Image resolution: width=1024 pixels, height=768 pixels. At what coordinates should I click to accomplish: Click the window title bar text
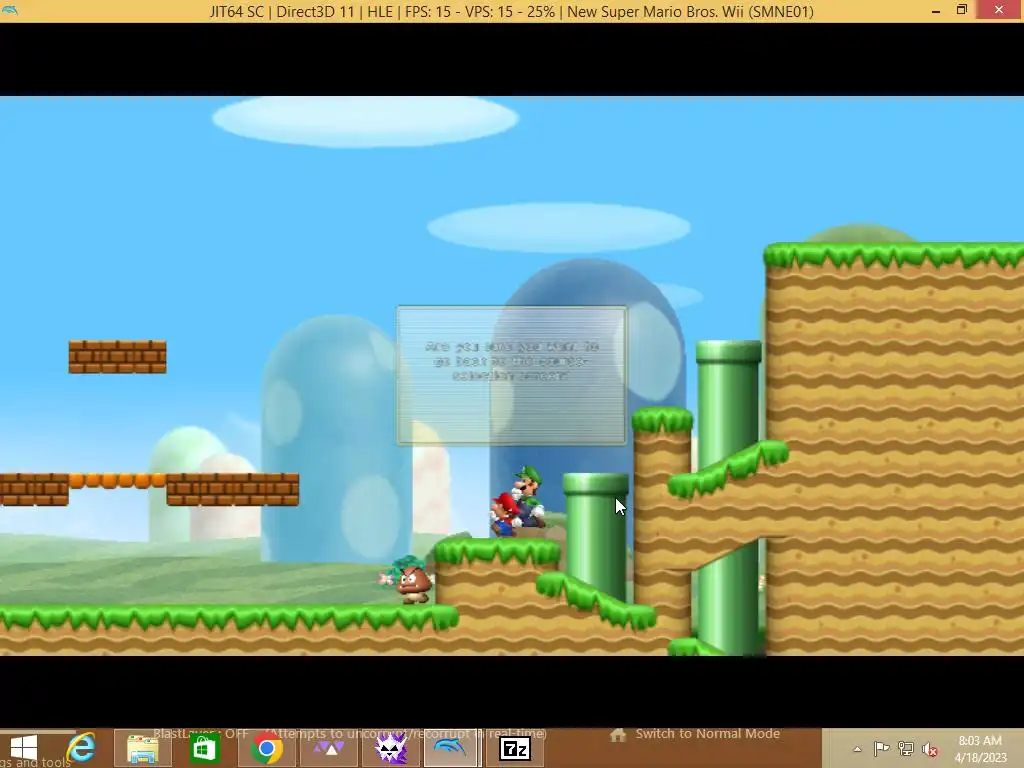point(512,11)
